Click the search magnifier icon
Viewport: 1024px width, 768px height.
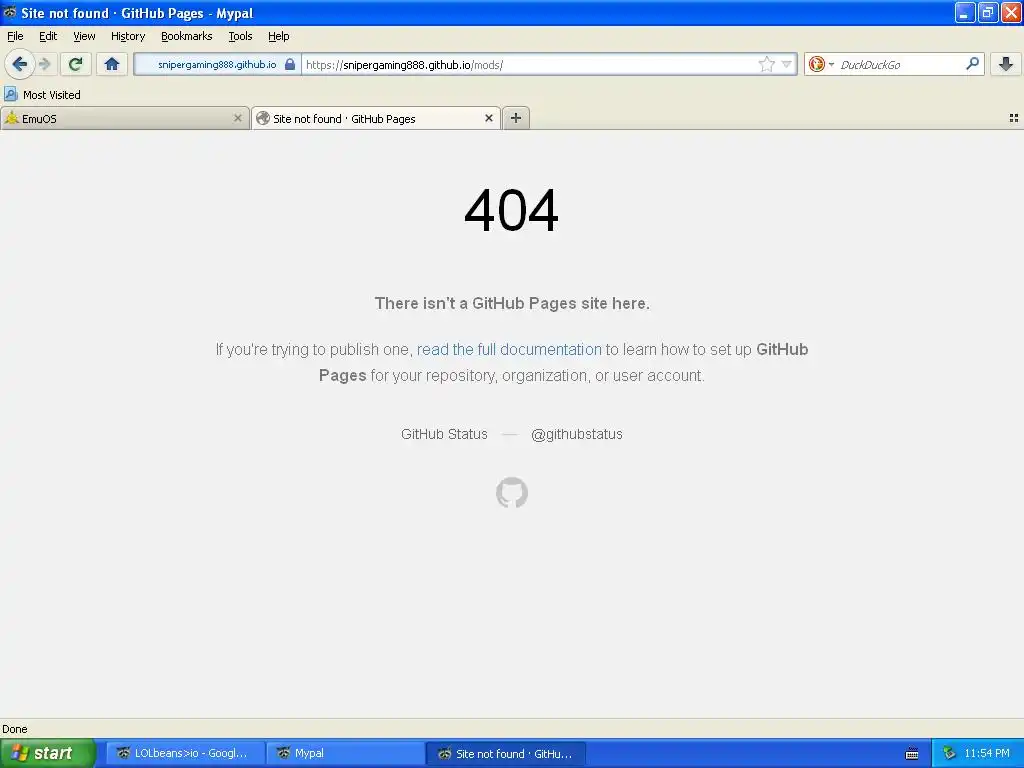point(972,64)
